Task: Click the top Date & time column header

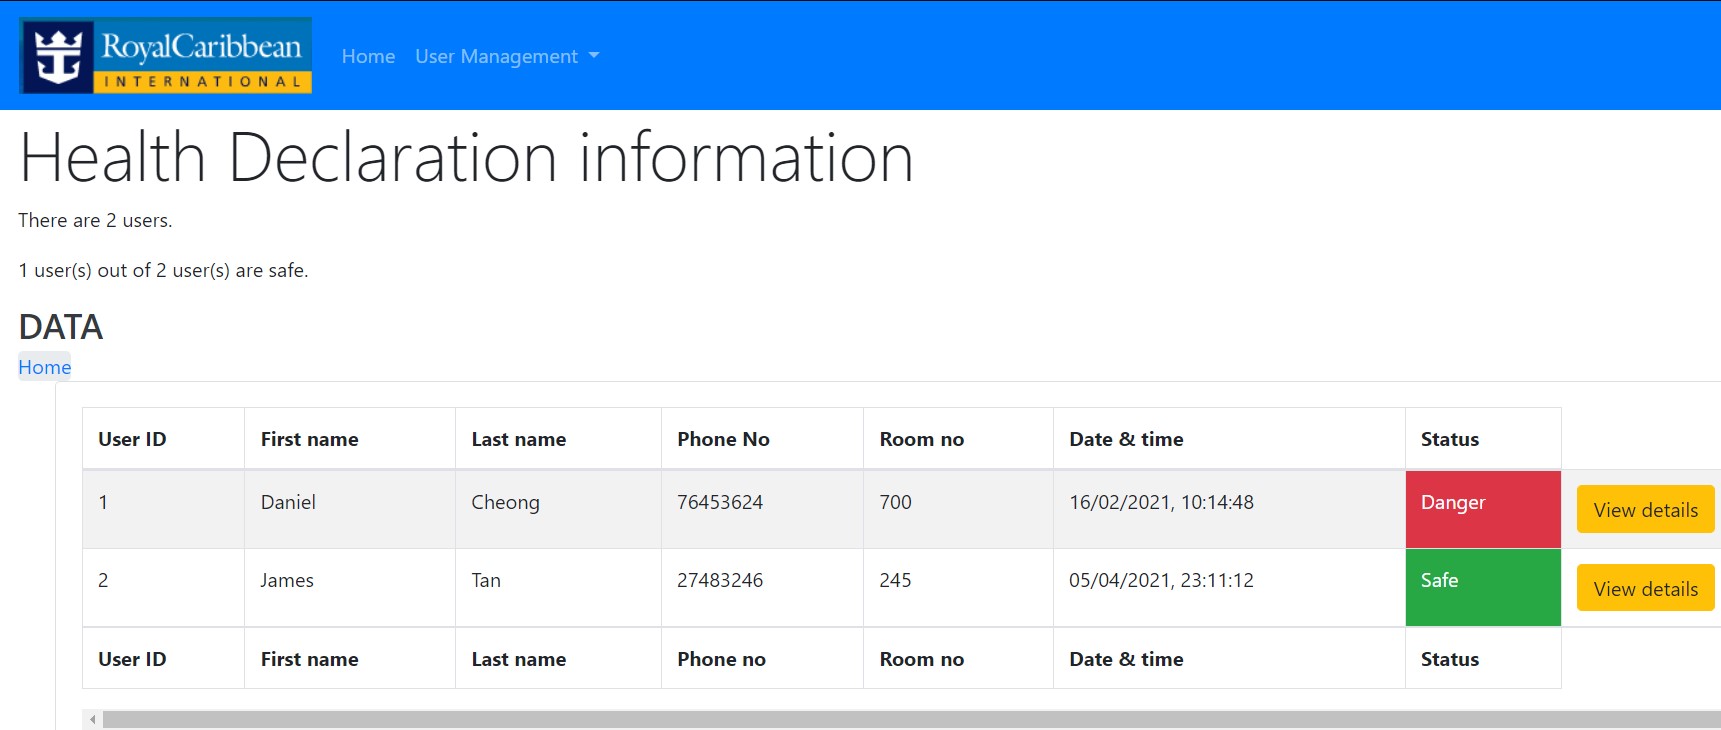Action: pyautogui.click(x=1126, y=439)
